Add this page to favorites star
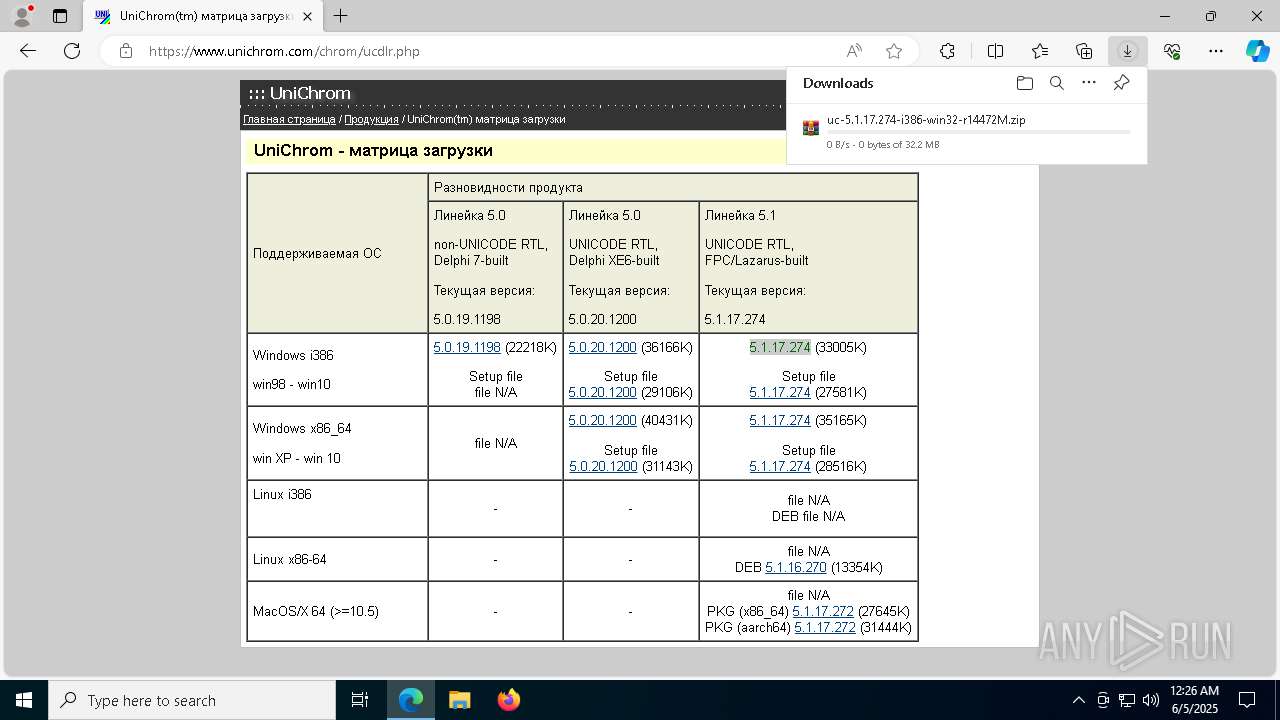Screen dimensions: 1280x720 [894, 51]
